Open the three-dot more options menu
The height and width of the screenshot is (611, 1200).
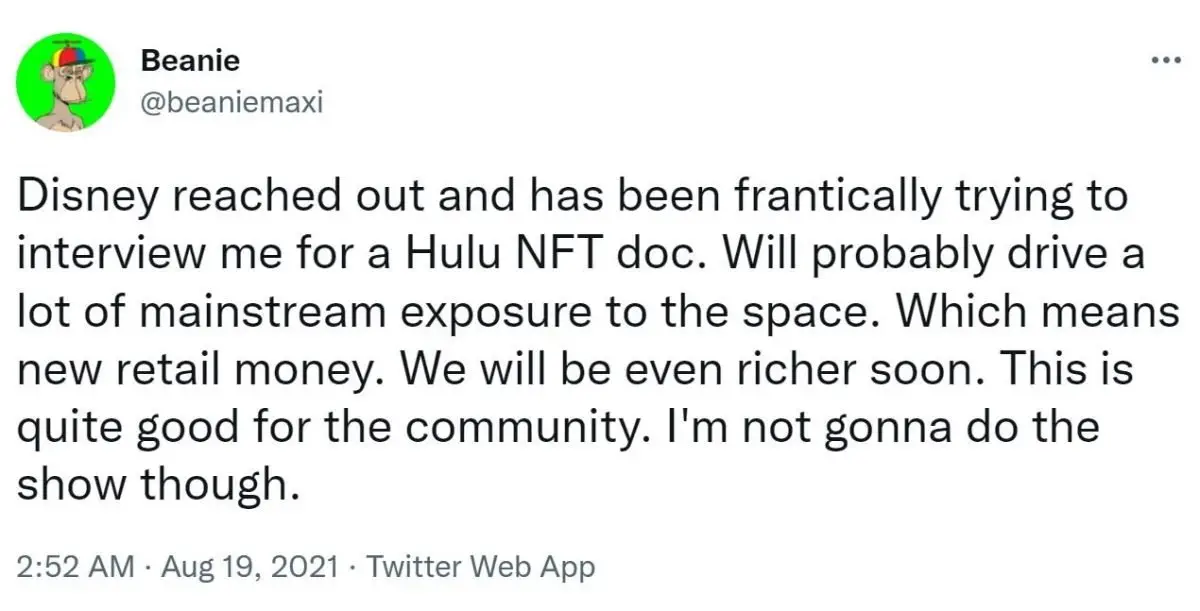click(1167, 60)
